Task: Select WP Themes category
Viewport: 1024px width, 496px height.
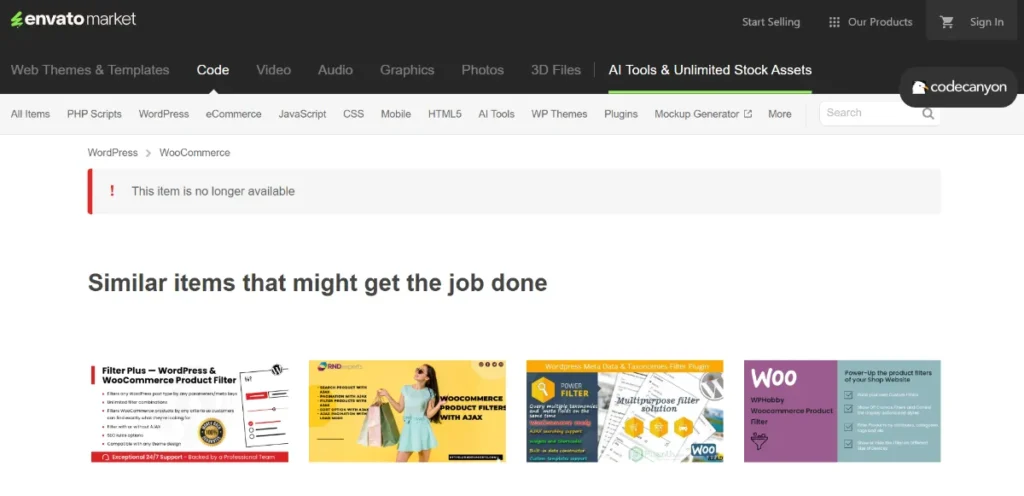Action: 559,114
